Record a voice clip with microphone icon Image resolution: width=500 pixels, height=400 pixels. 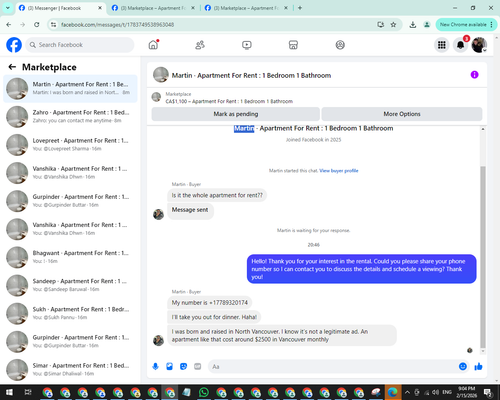pyautogui.click(x=155, y=367)
